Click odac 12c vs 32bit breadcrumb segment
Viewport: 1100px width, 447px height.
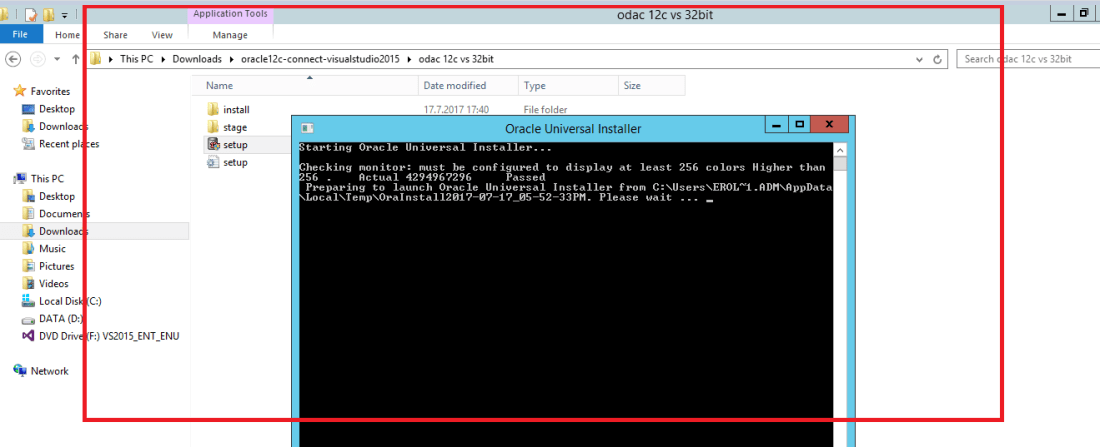[x=456, y=59]
